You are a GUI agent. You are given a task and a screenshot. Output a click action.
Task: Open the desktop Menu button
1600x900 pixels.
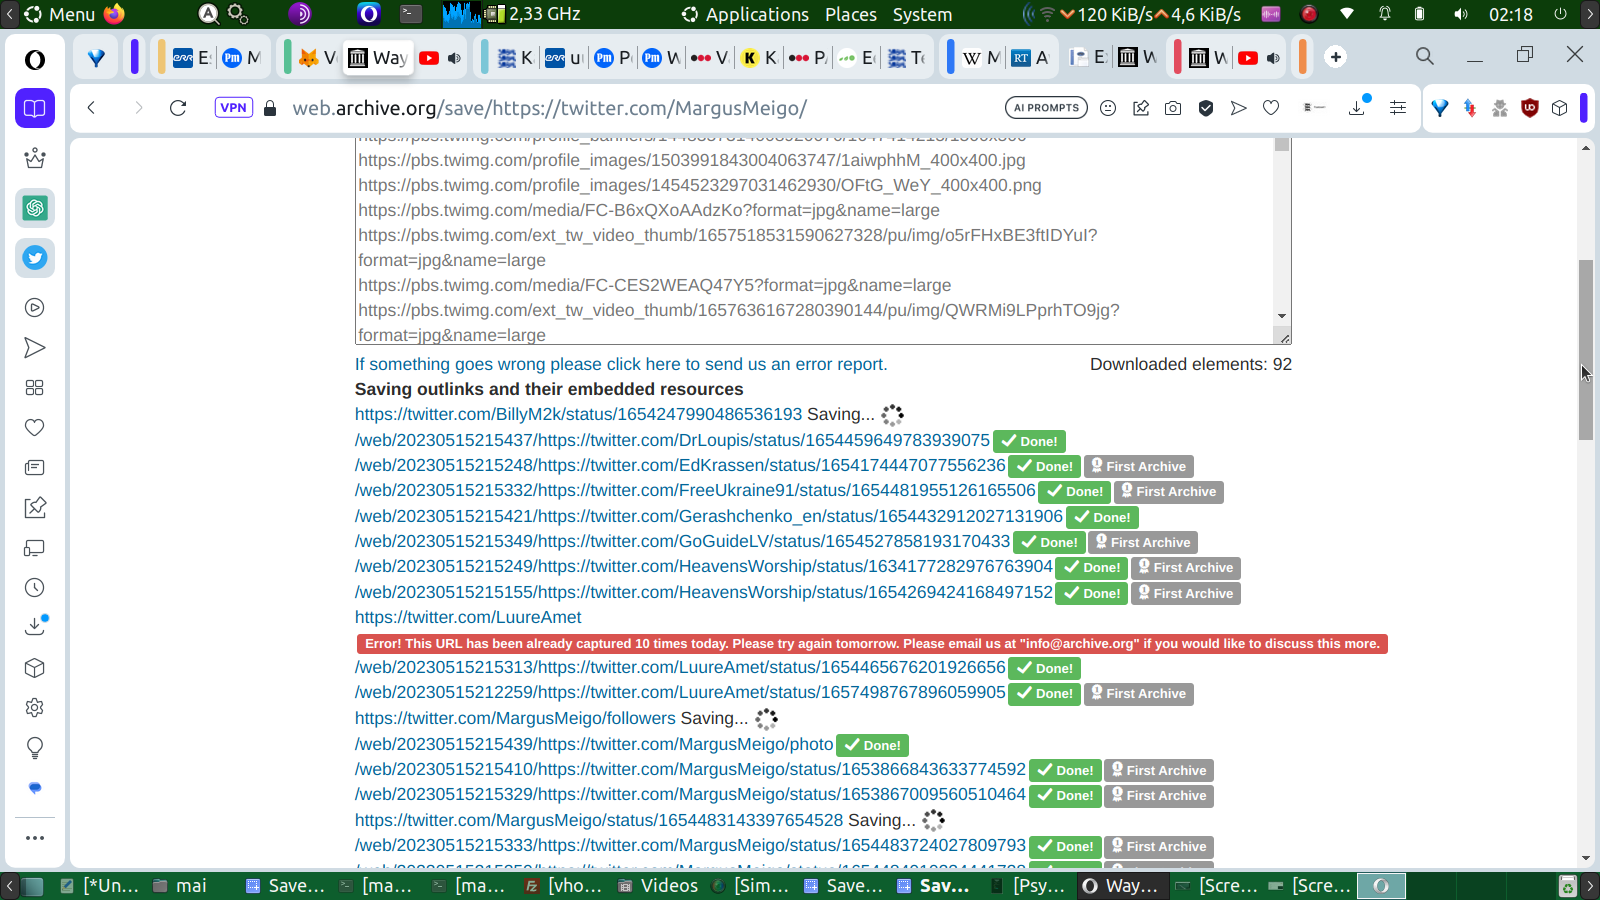[x=60, y=14]
